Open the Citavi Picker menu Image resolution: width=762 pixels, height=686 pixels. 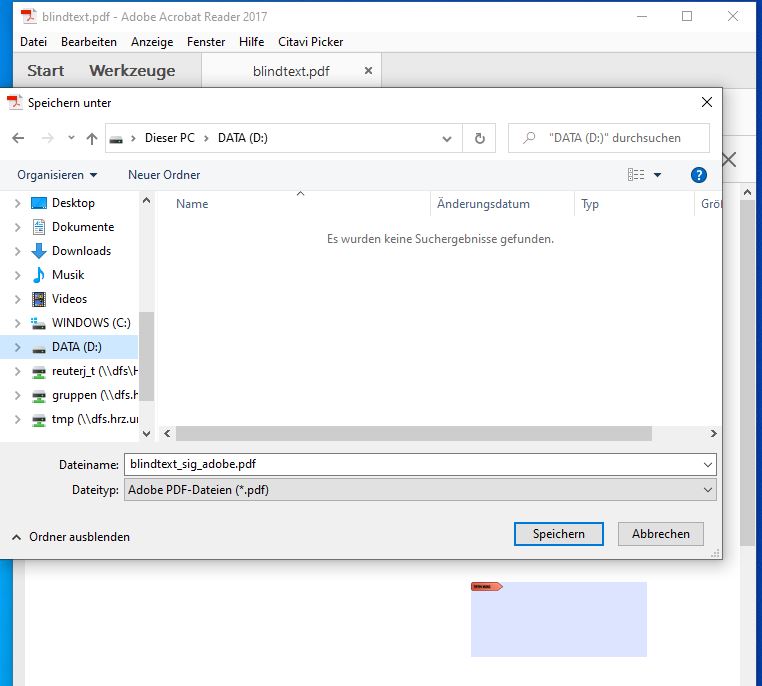(311, 42)
